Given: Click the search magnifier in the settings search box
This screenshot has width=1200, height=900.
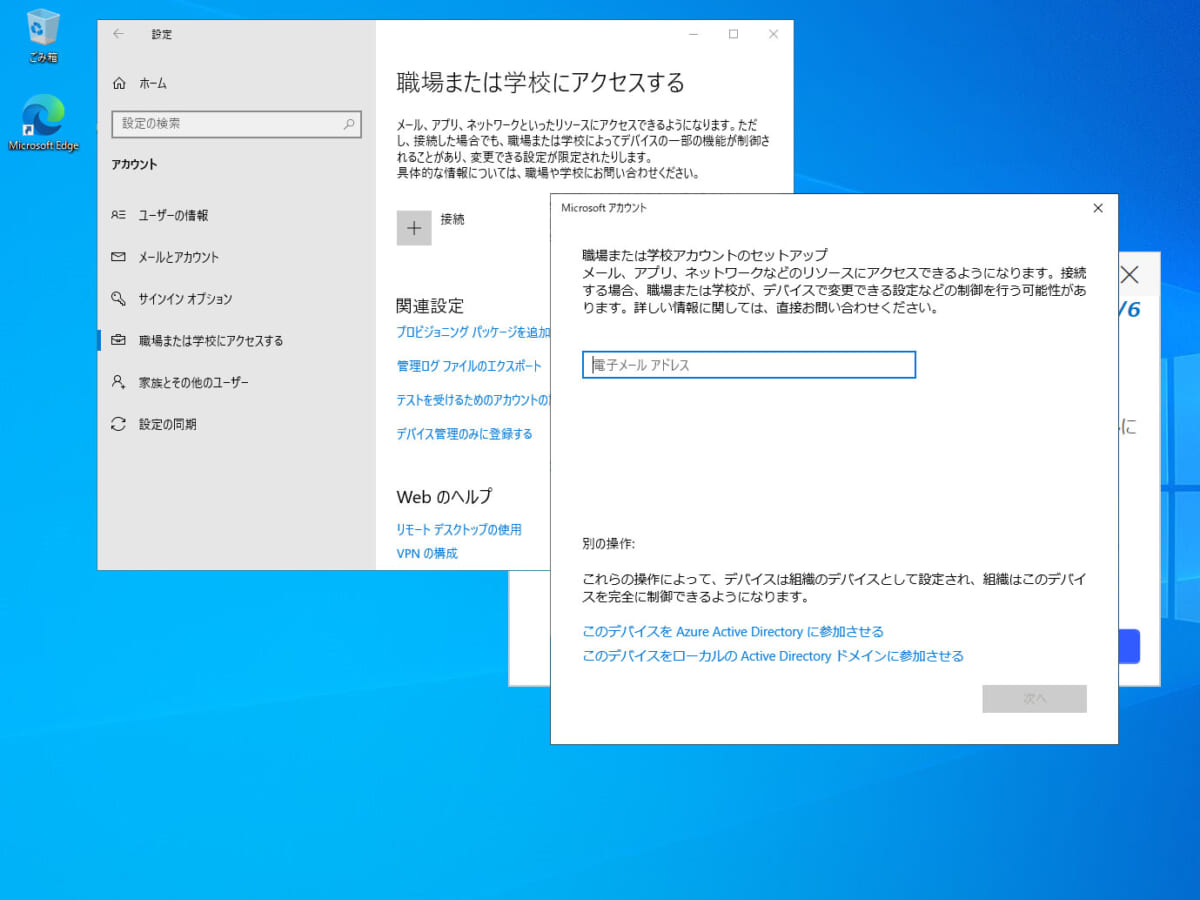Looking at the screenshot, I should pyautogui.click(x=349, y=124).
